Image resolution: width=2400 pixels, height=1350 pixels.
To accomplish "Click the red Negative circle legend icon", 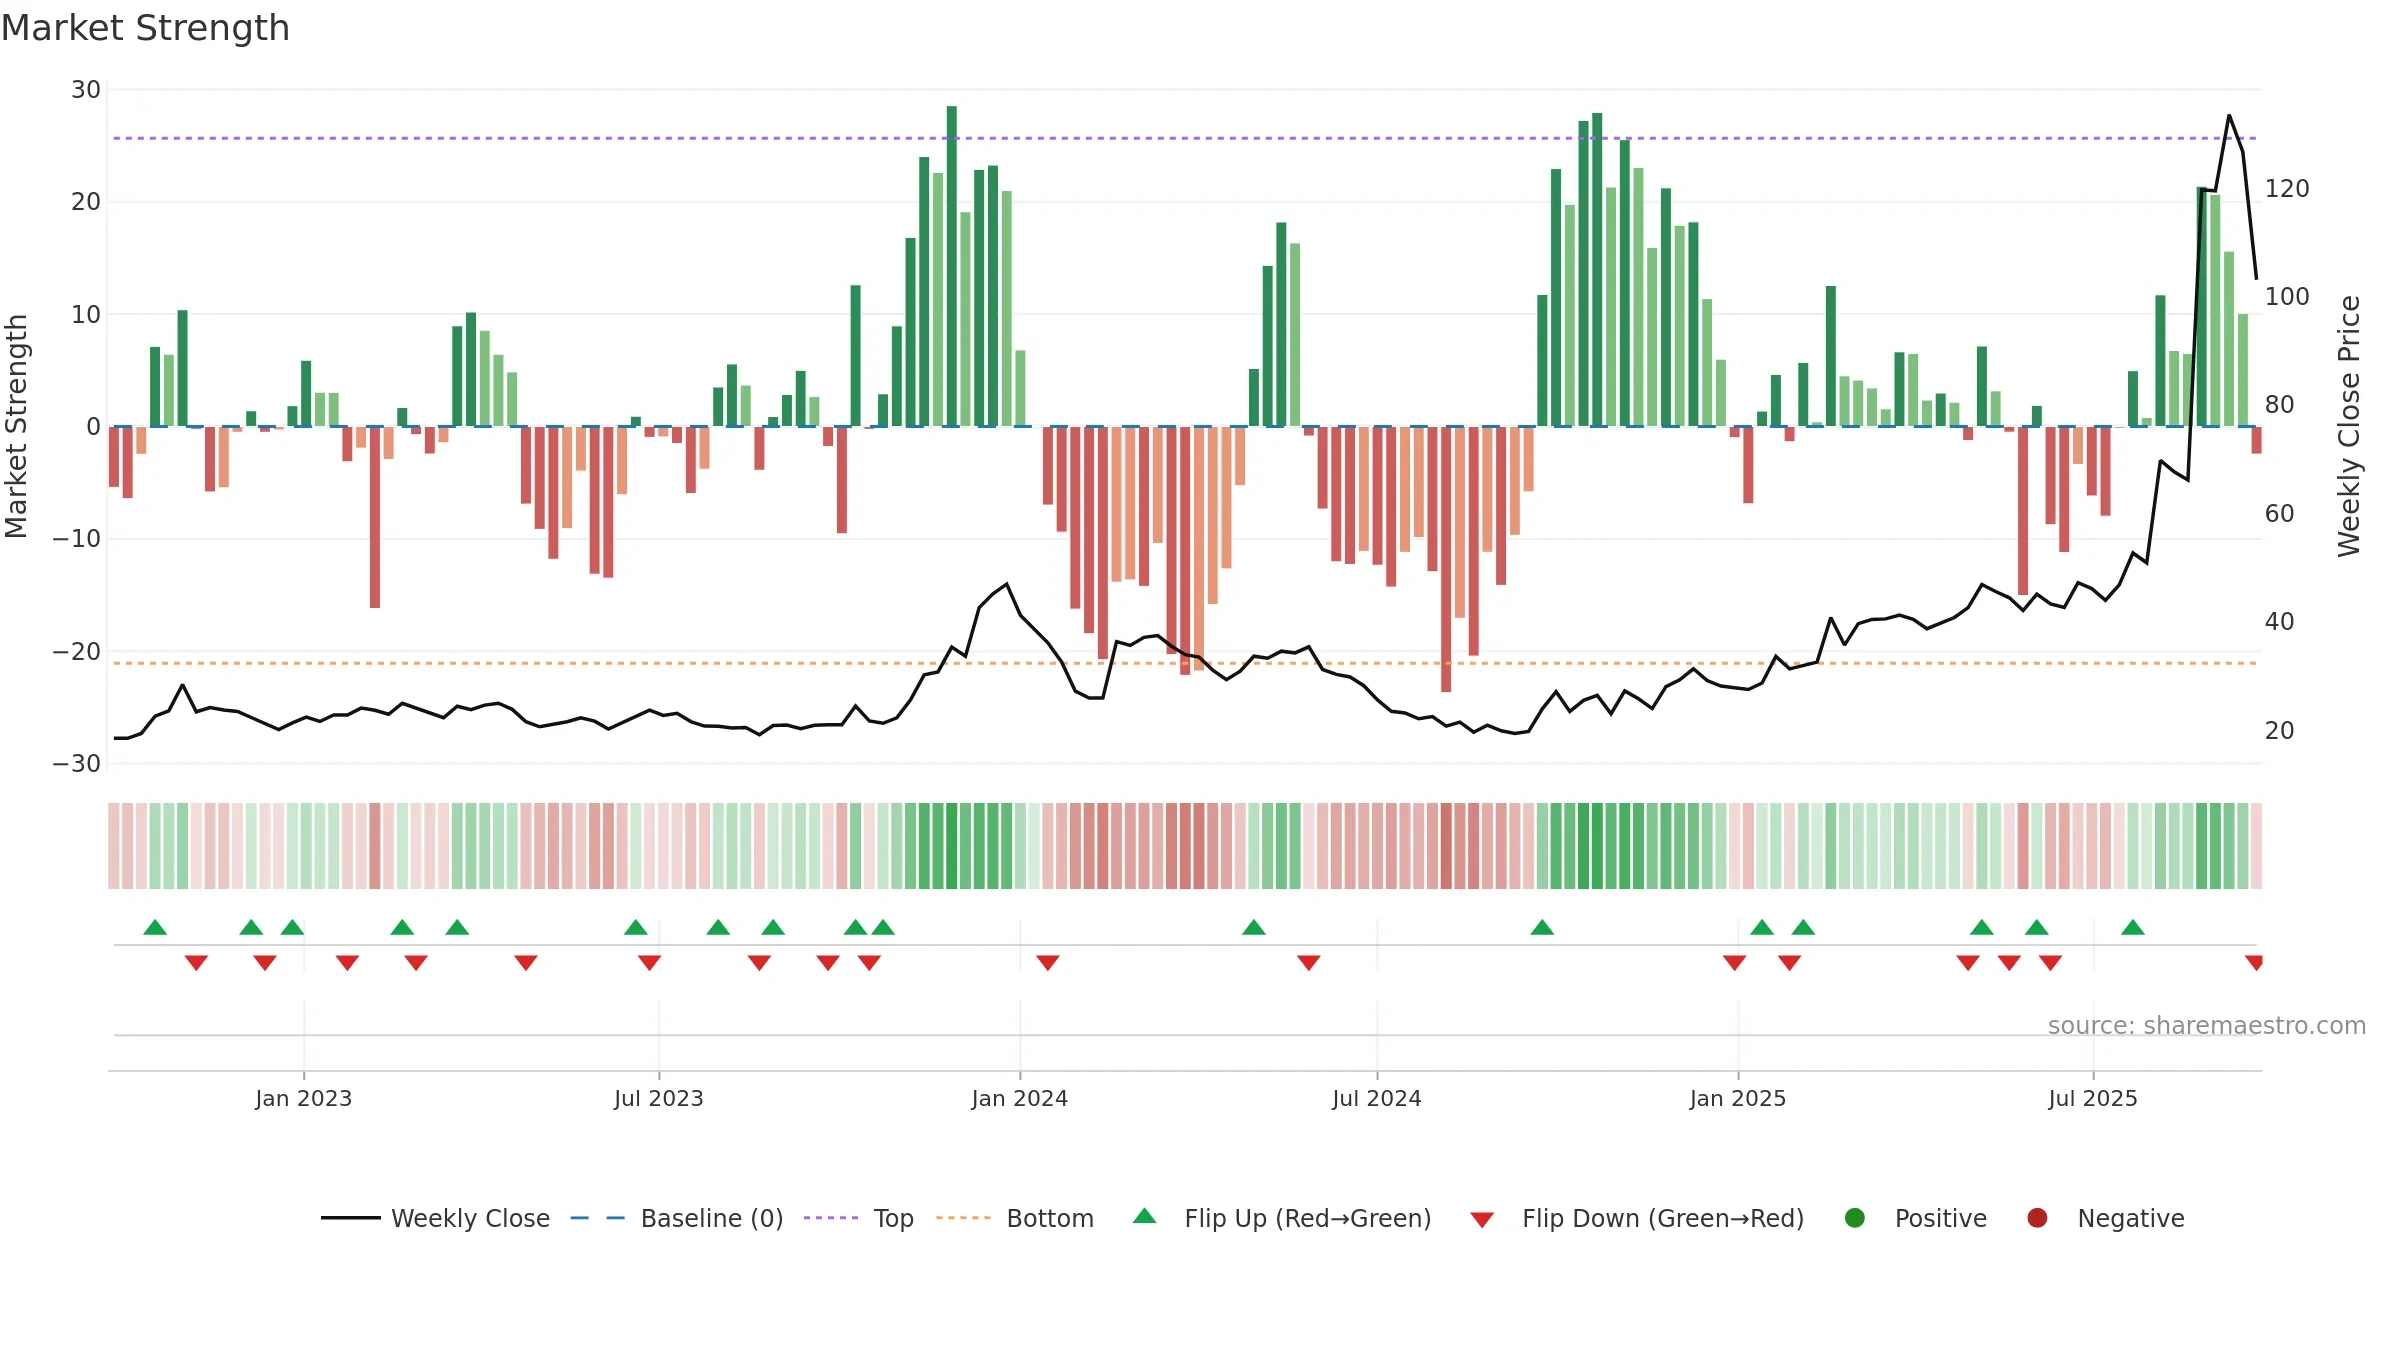I will (x=2037, y=1218).
